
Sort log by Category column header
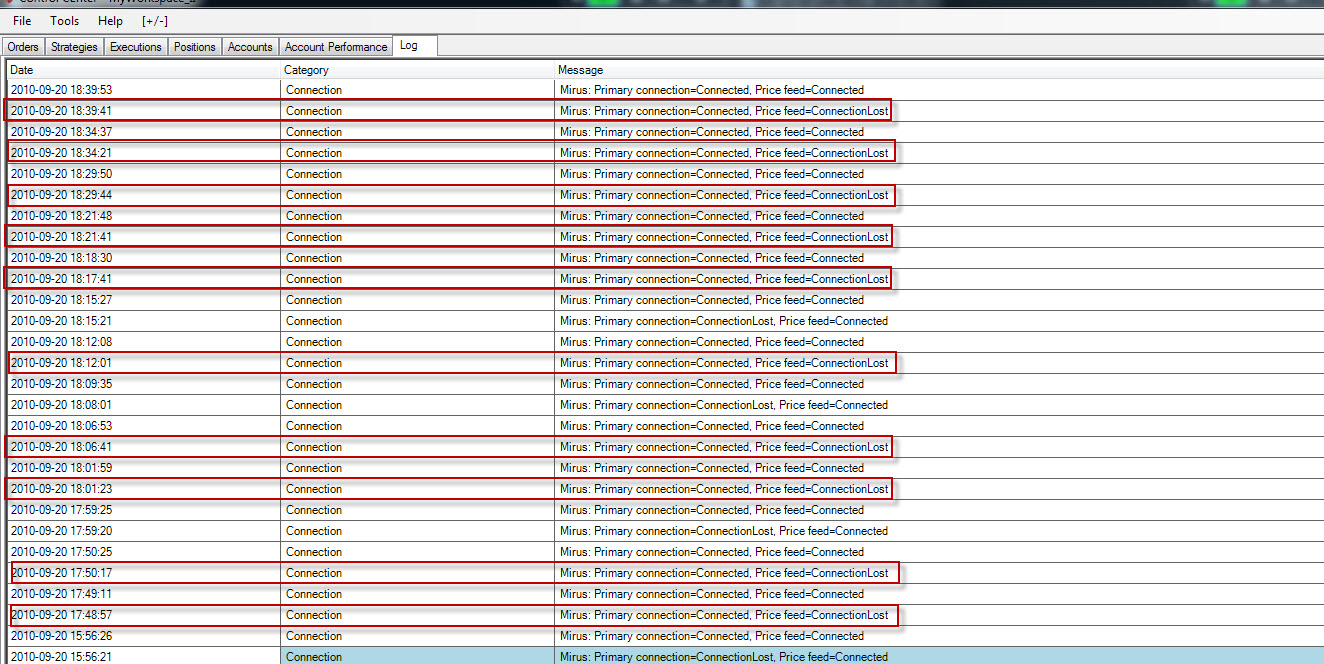pyautogui.click(x=418, y=70)
